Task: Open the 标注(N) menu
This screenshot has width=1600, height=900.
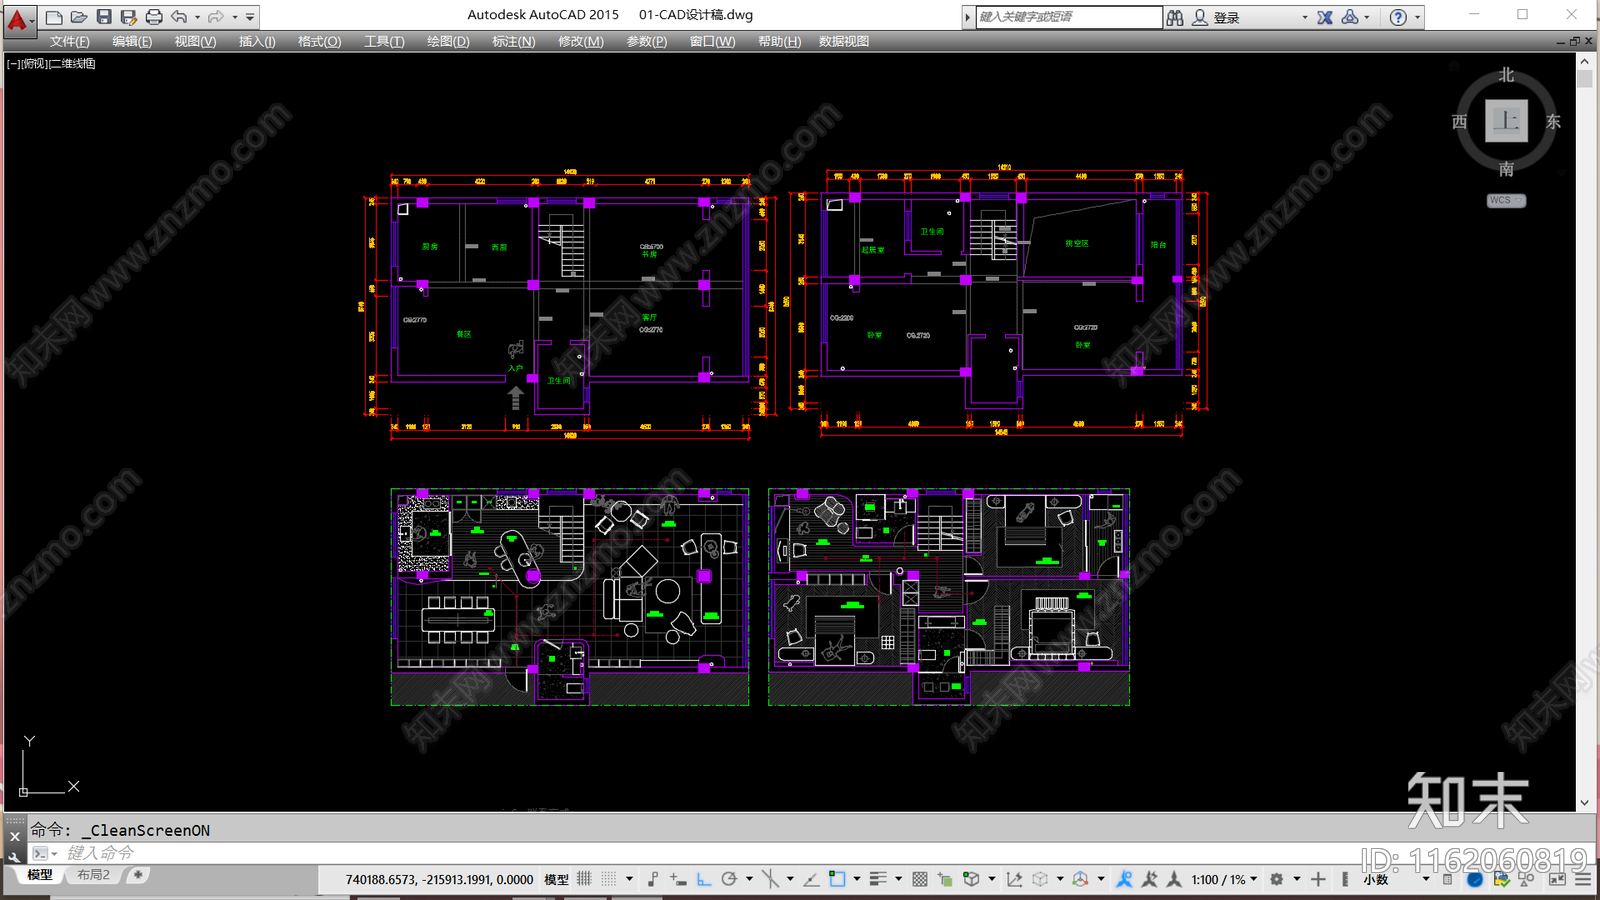Action: (x=513, y=42)
